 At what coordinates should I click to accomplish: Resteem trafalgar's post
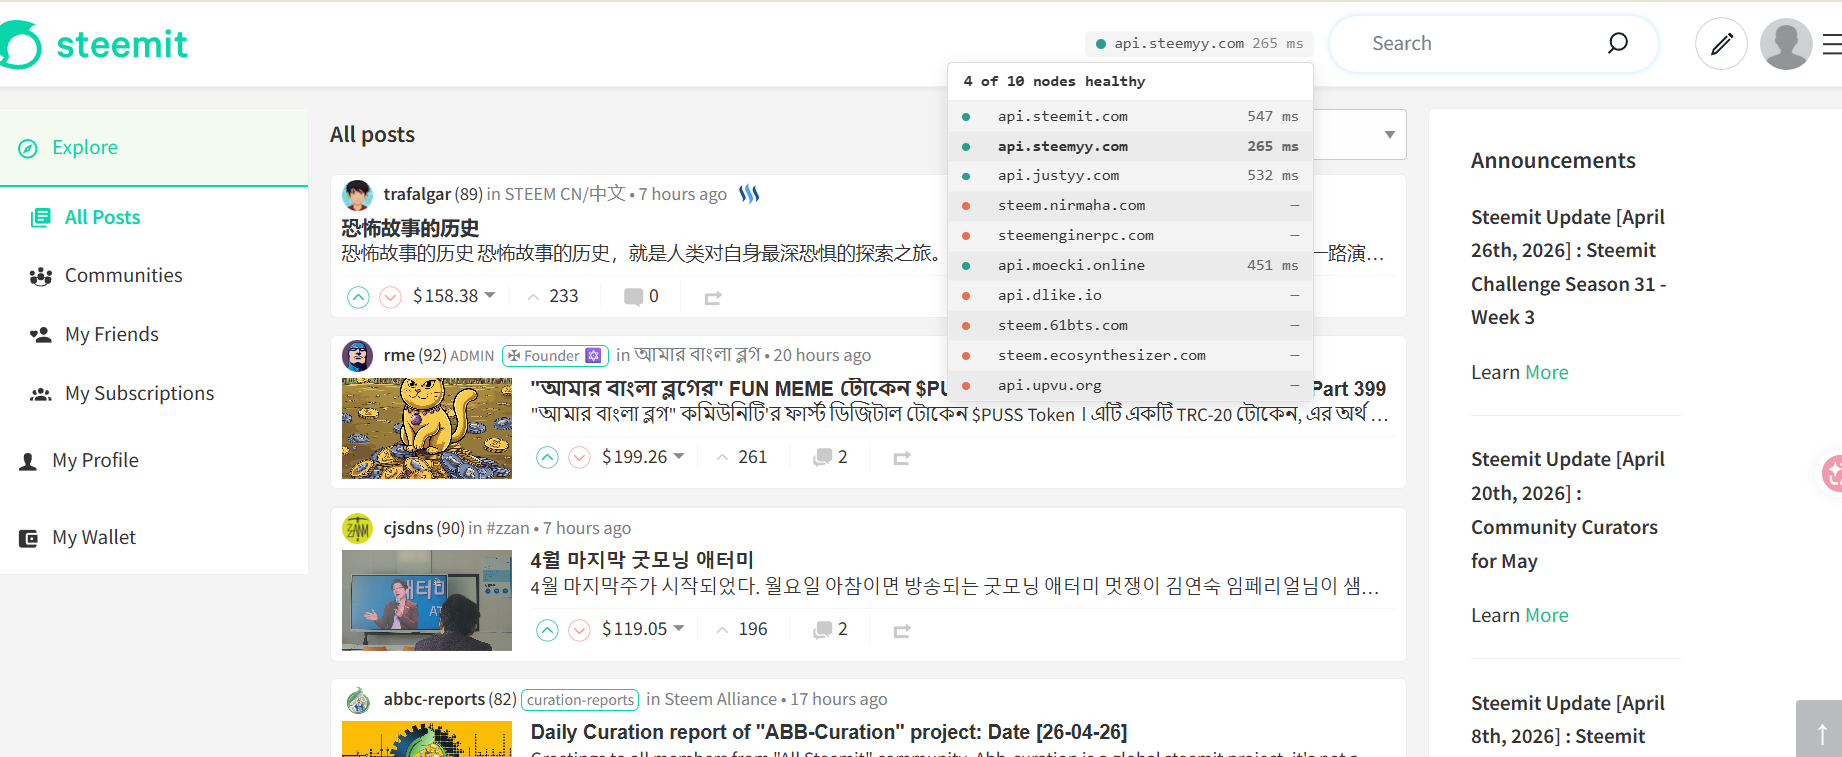(713, 297)
